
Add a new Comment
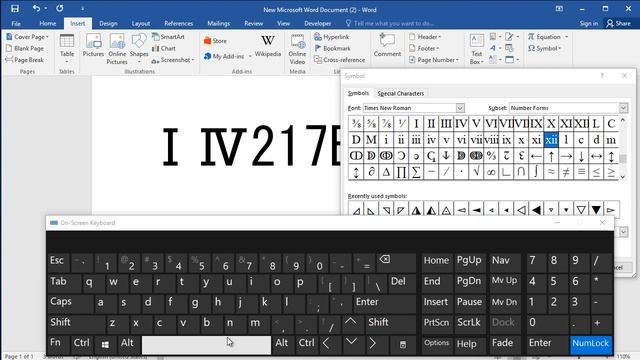[387, 46]
